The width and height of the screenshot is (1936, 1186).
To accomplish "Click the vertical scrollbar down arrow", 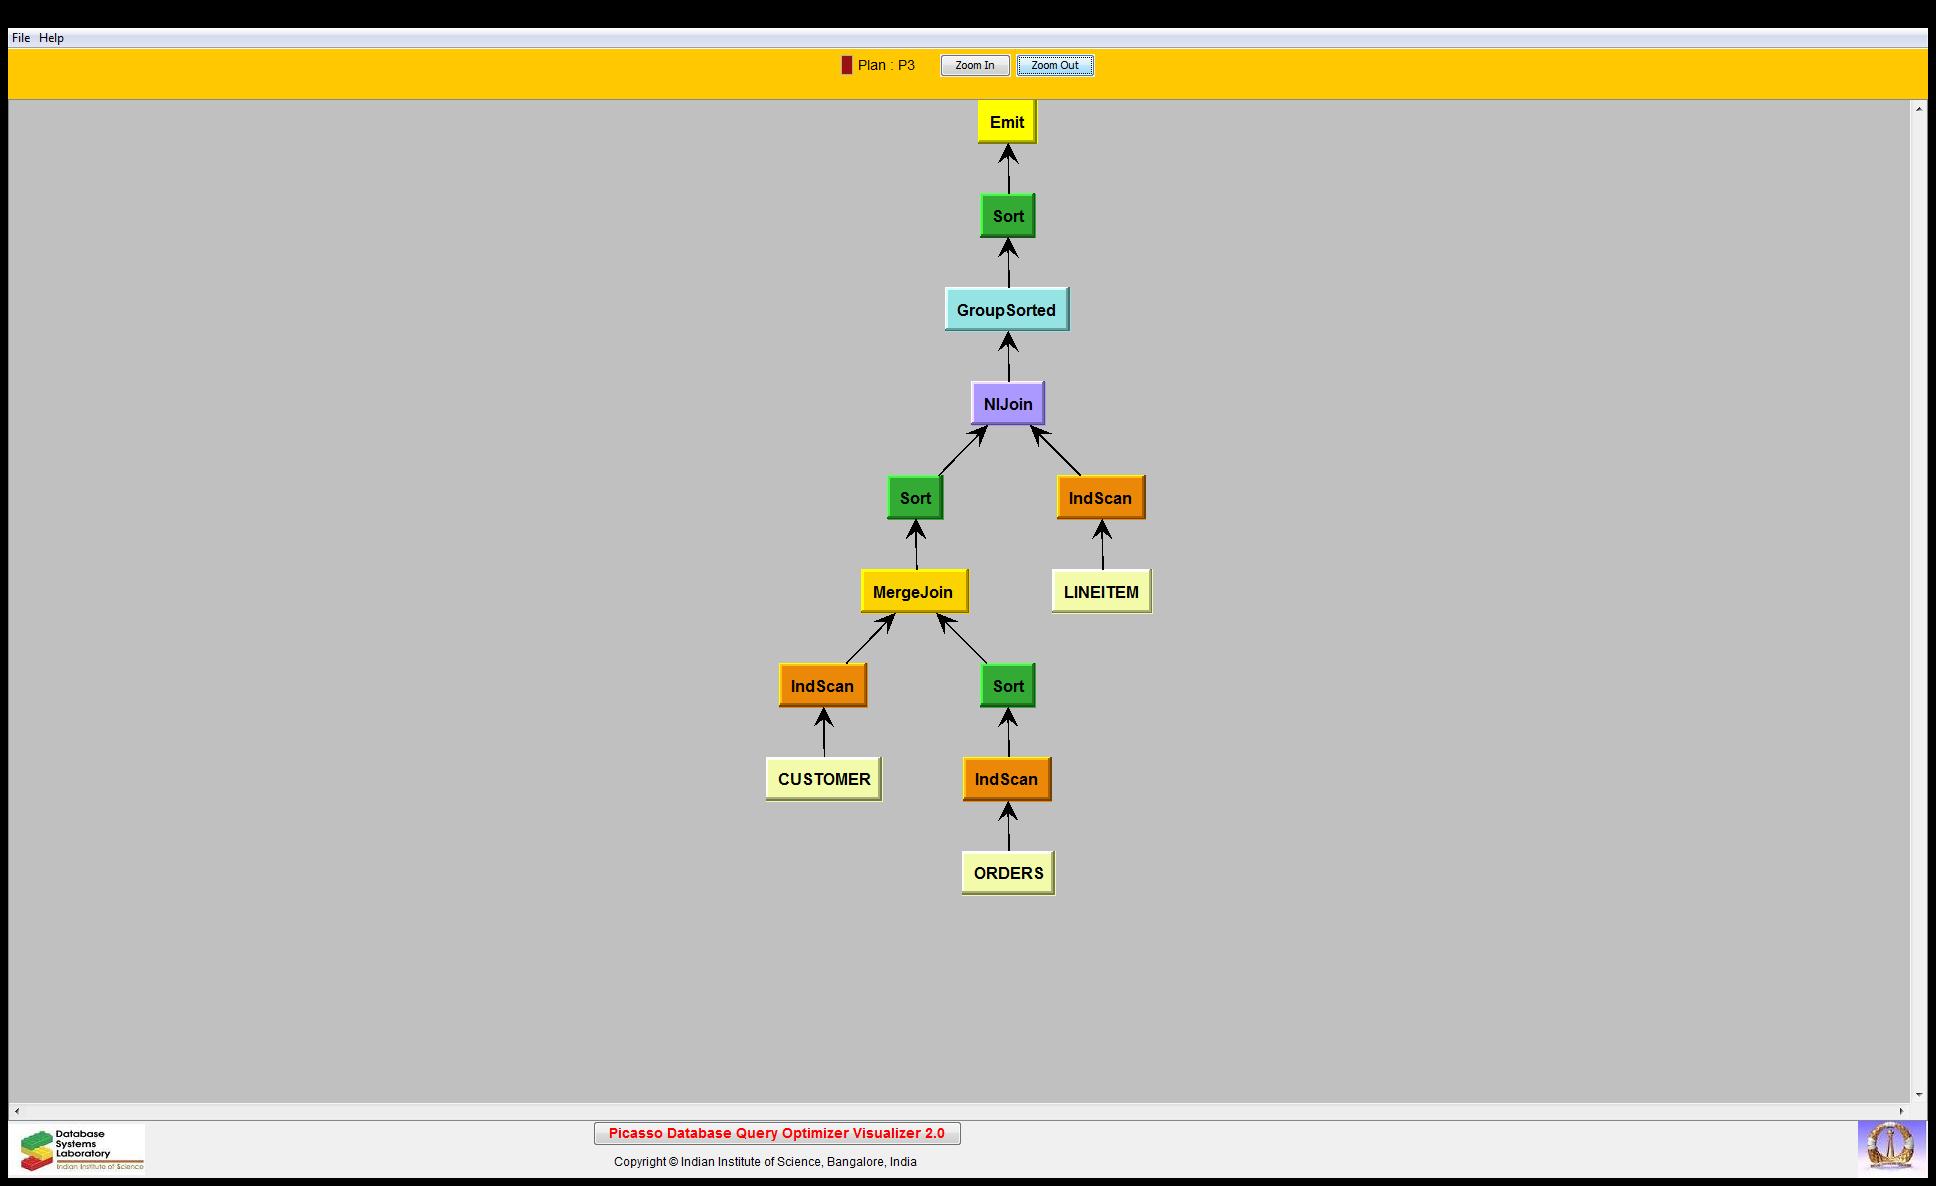I will tap(1918, 1095).
